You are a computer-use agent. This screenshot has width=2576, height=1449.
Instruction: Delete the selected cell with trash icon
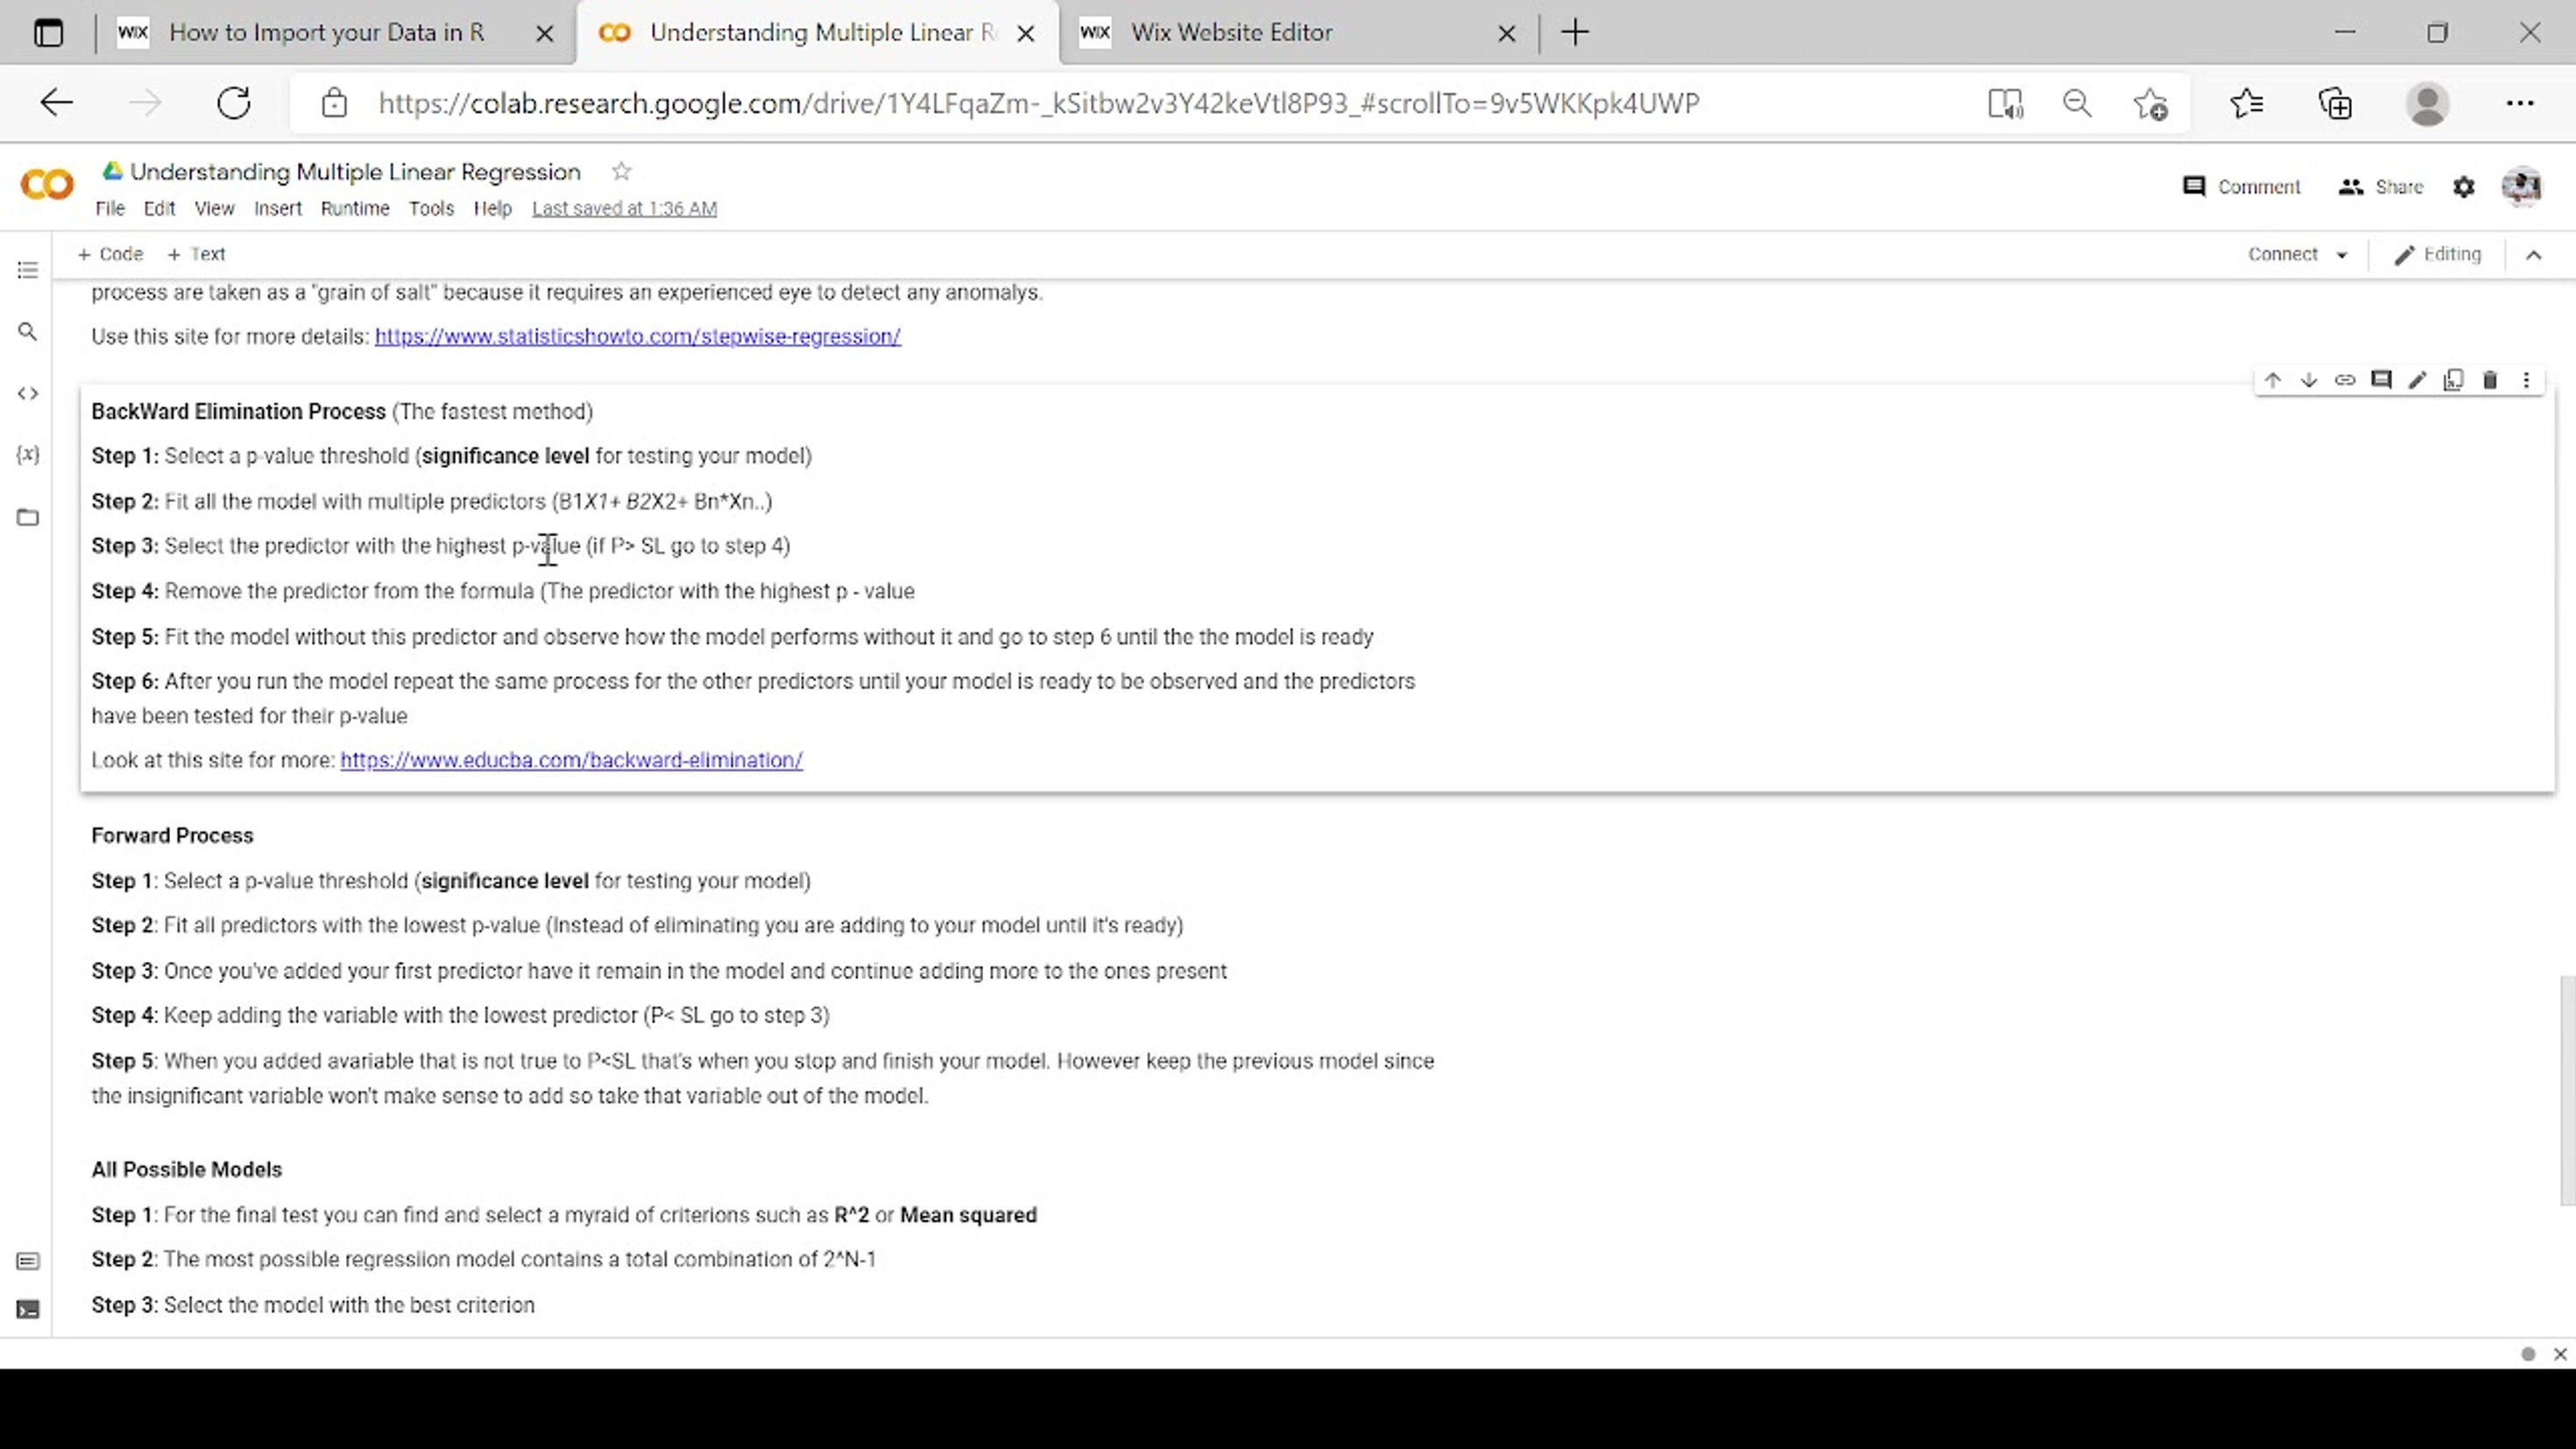coord(2490,380)
